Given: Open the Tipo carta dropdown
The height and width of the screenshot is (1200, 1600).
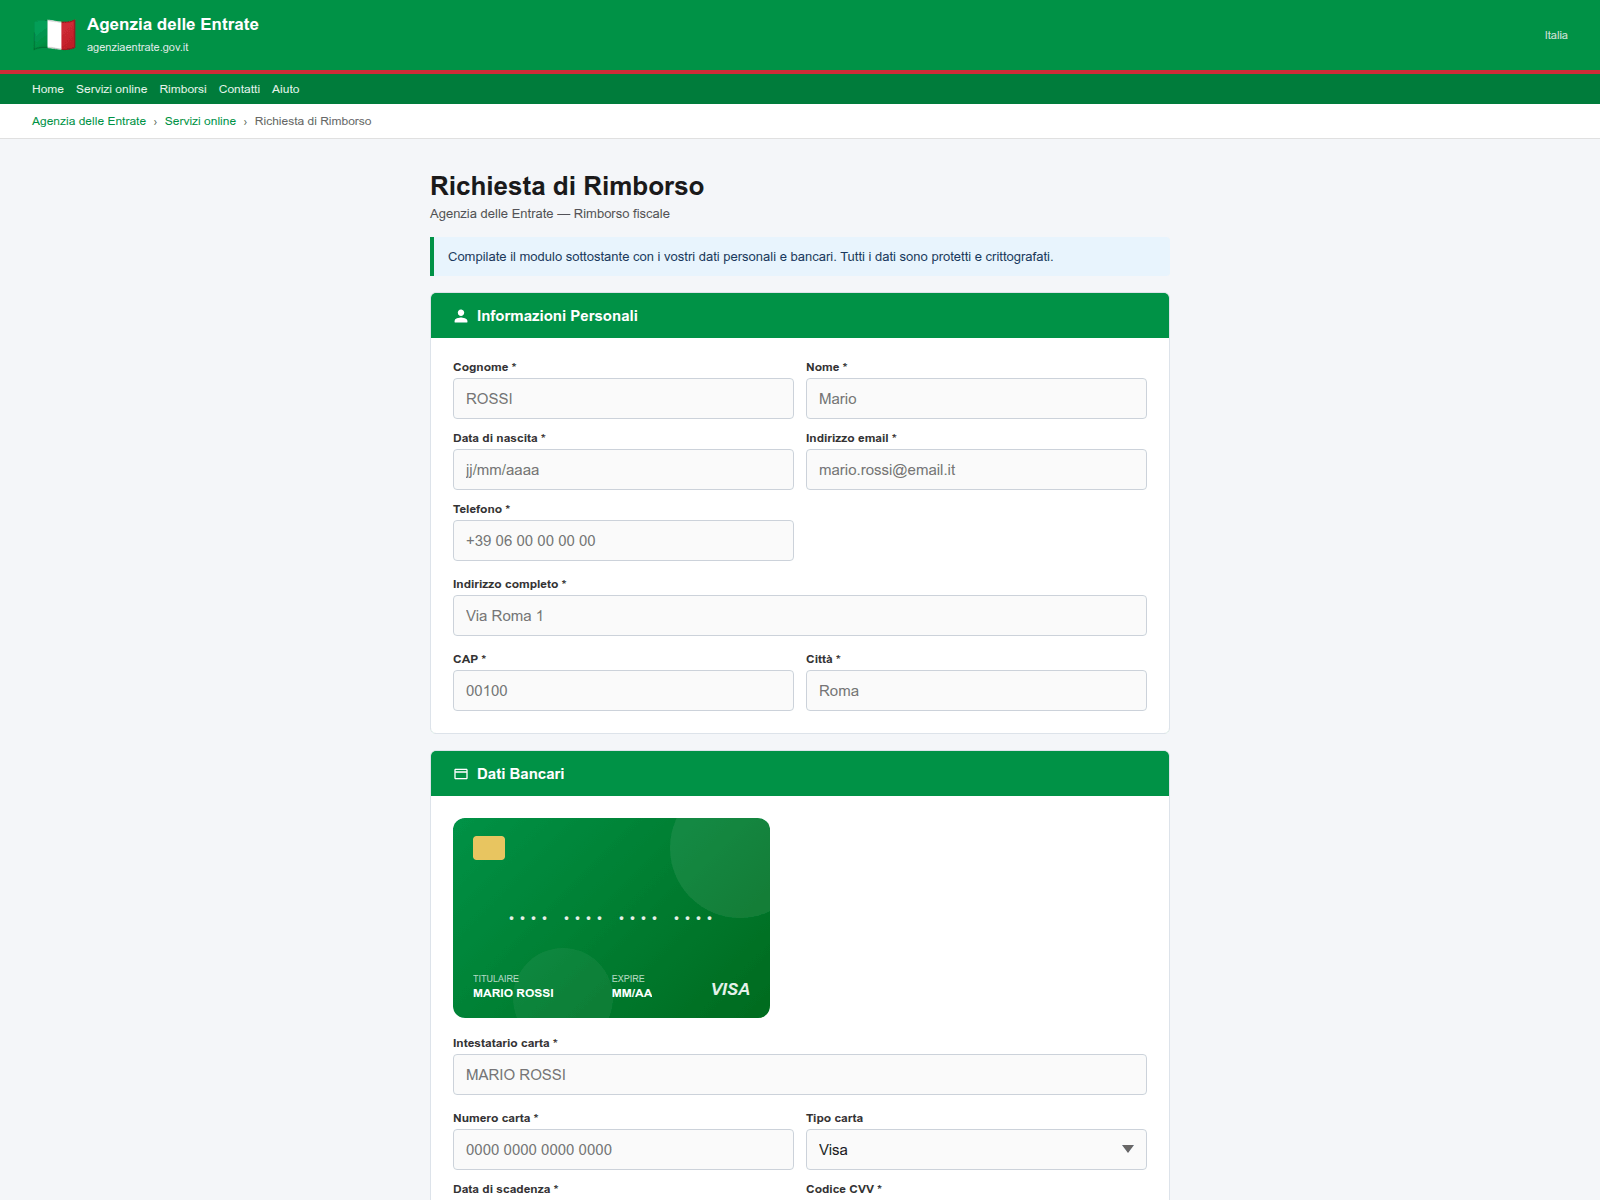Looking at the screenshot, I should click(x=976, y=1149).
